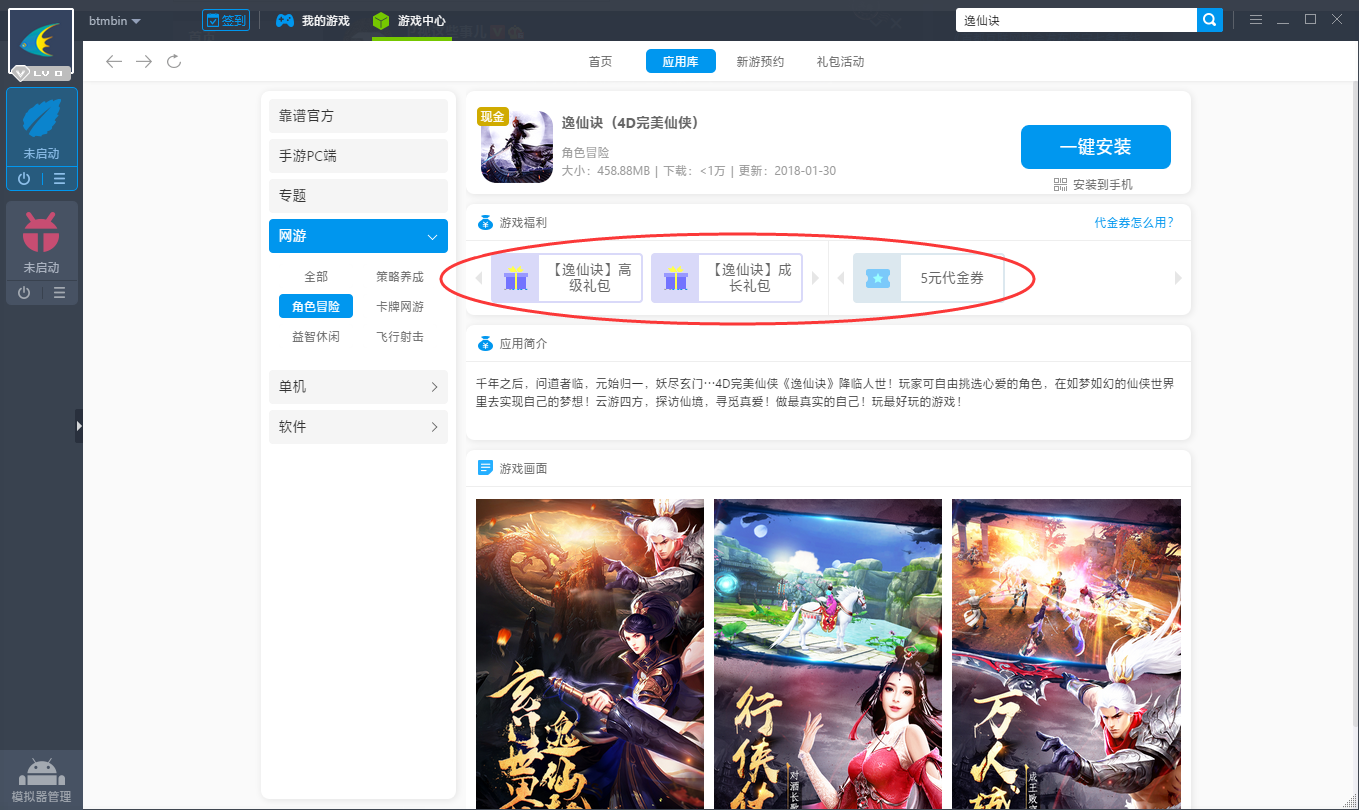Viewport: 1359px width, 810px height.
Task: Open the 首页 tab
Action: pyautogui.click(x=600, y=62)
